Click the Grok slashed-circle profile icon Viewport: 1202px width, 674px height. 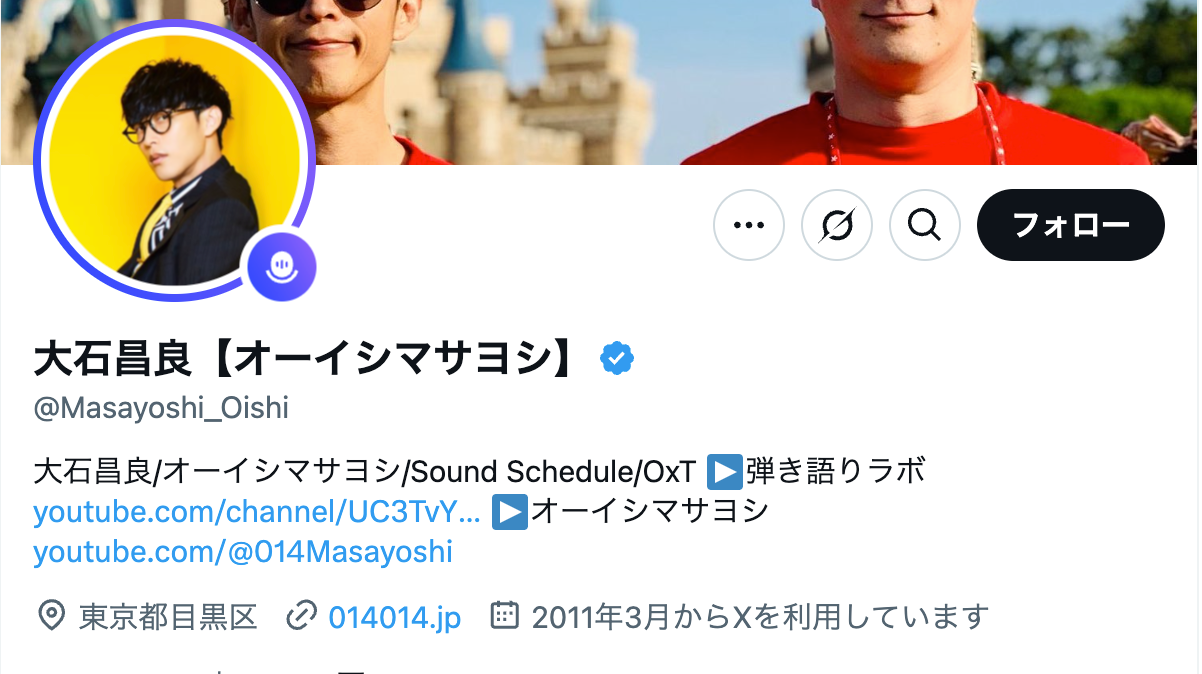coord(837,226)
